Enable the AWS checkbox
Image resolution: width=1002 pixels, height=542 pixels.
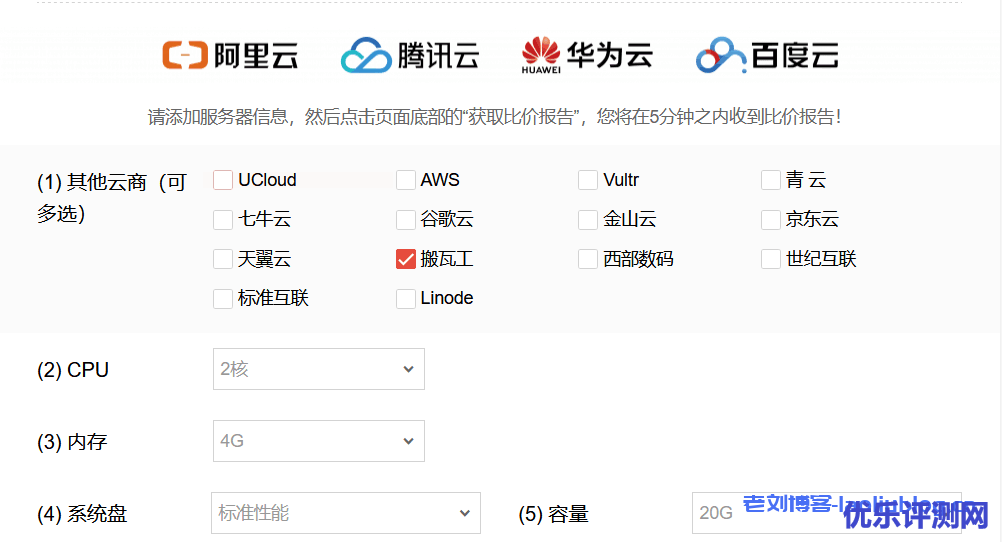[x=406, y=180]
